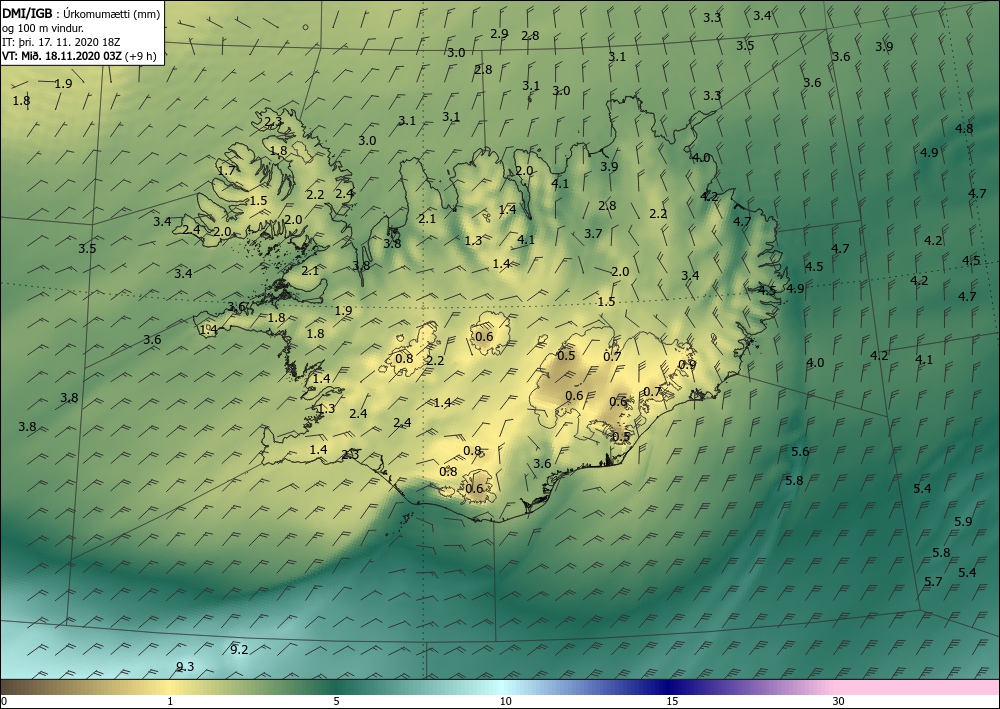Click the 9.2 precipitable water value
The height and width of the screenshot is (709, 1000).
239,650
